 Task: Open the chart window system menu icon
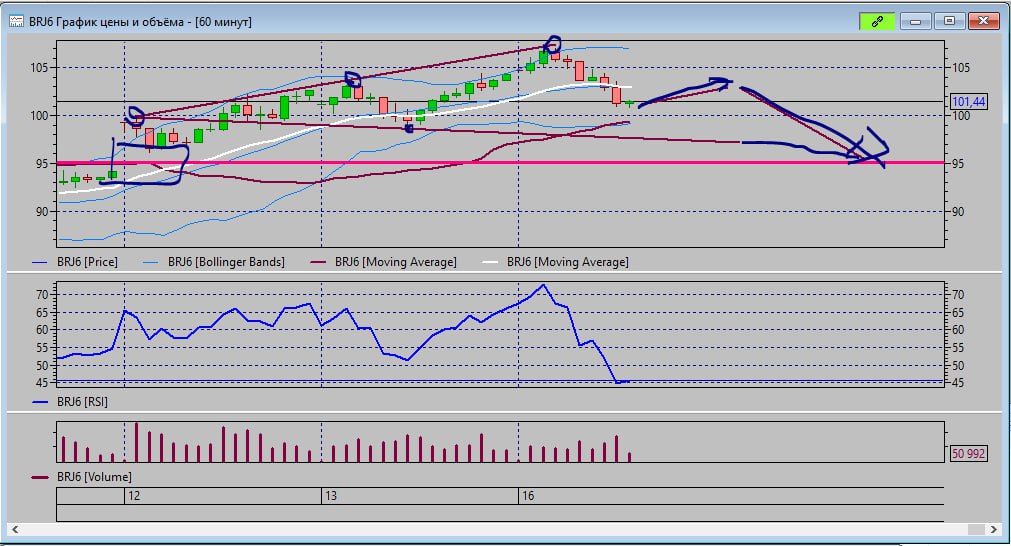point(17,21)
